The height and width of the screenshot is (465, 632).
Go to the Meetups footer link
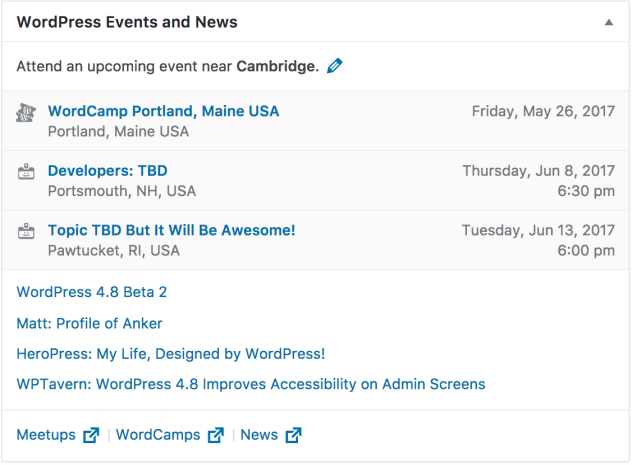46,435
